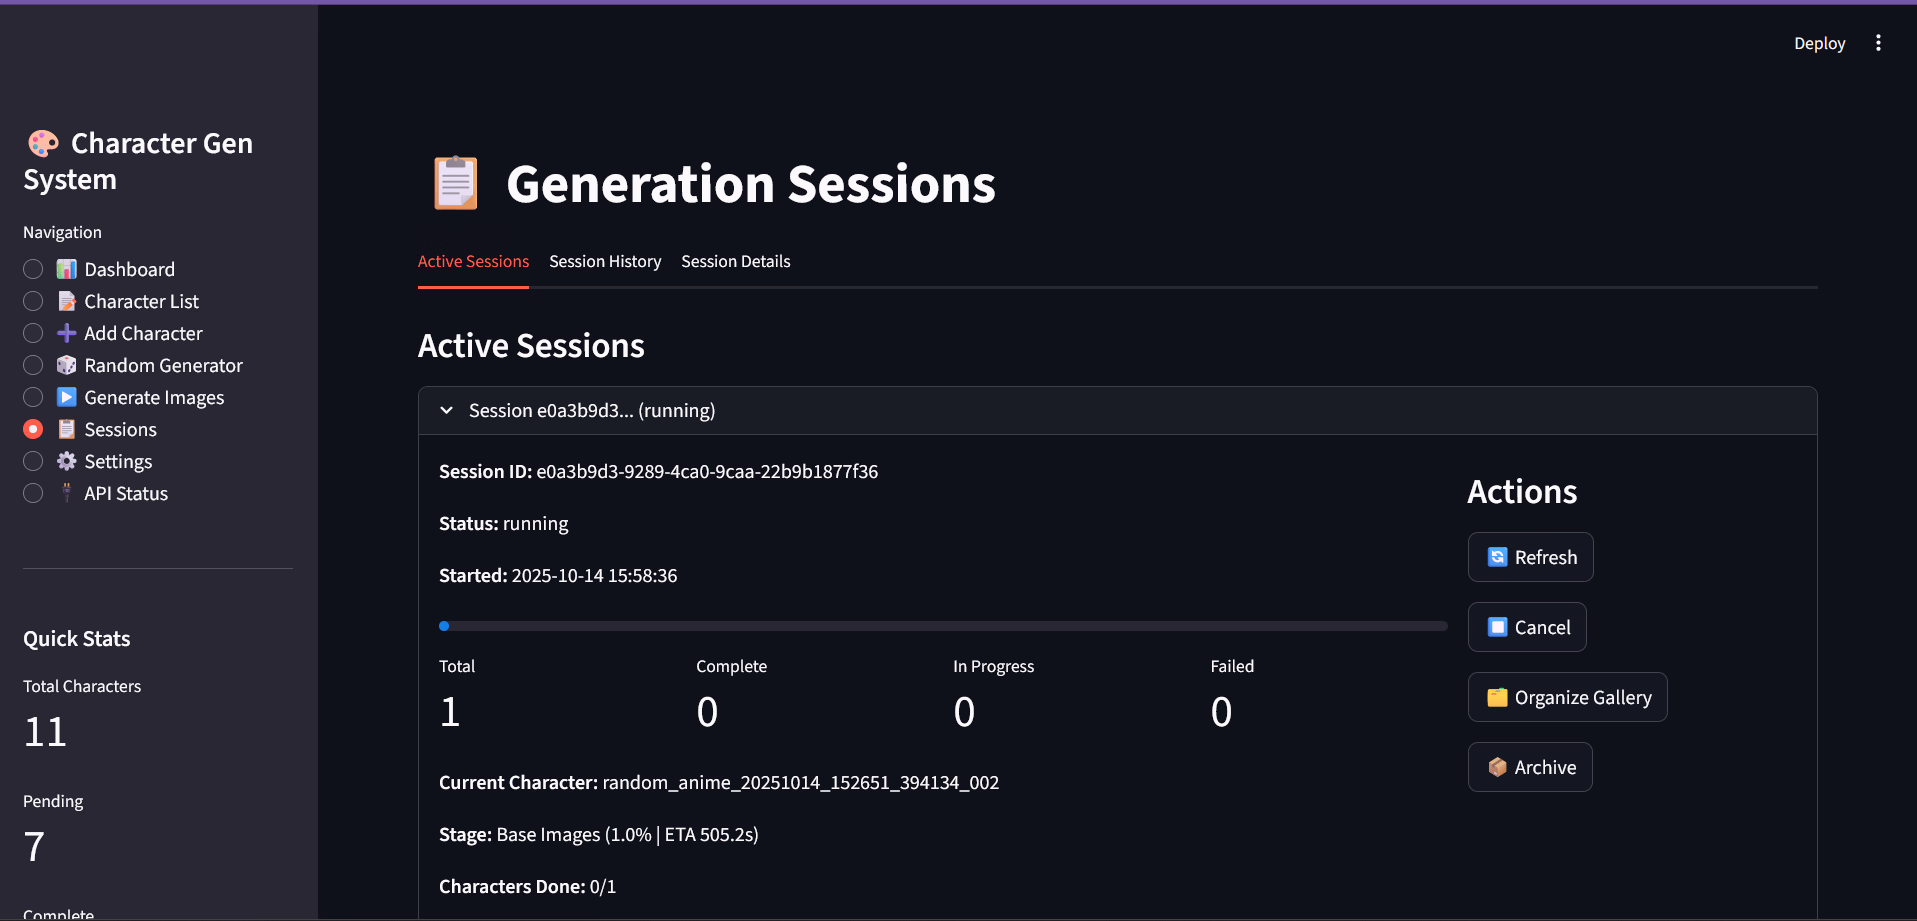Click the plus Add Character icon

point(67,333)
